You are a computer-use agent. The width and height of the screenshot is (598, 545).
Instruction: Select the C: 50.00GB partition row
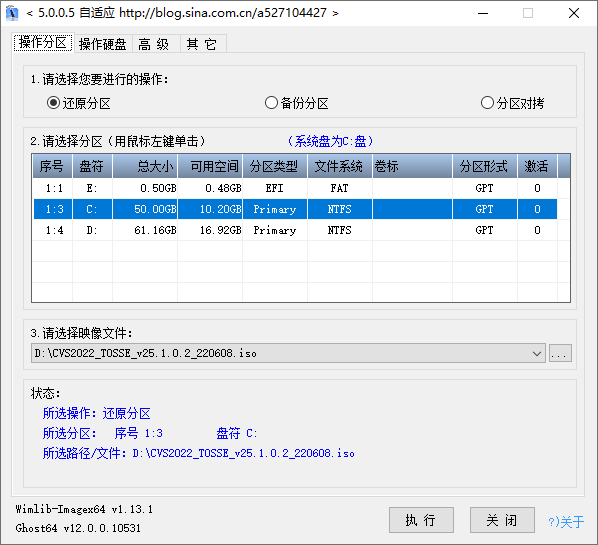295,209
